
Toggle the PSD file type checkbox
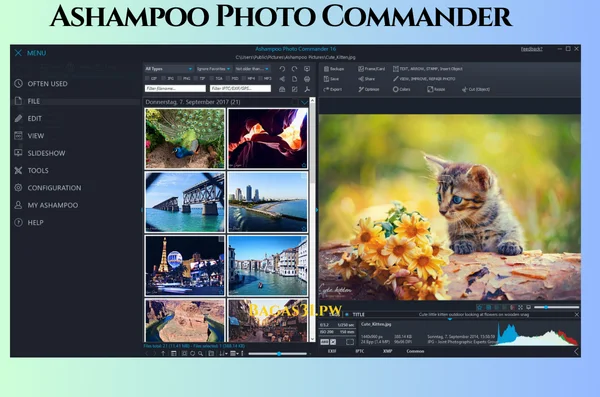pyautogui.click(x=228, y=78)
